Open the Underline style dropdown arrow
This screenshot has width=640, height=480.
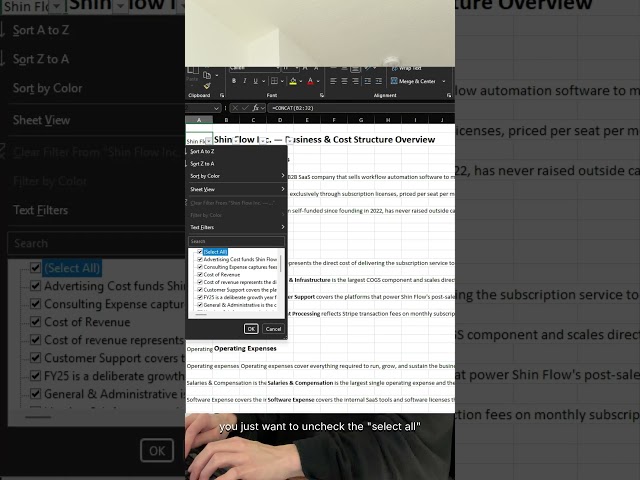click(x=263, y=81)
